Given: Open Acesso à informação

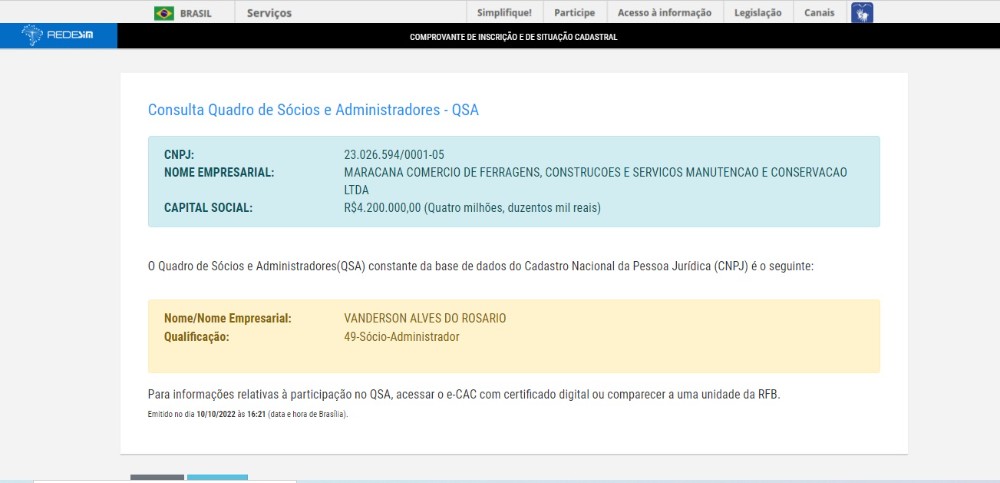Looking at the screenshot, I should pyautogui.click(x=664, y=13).
